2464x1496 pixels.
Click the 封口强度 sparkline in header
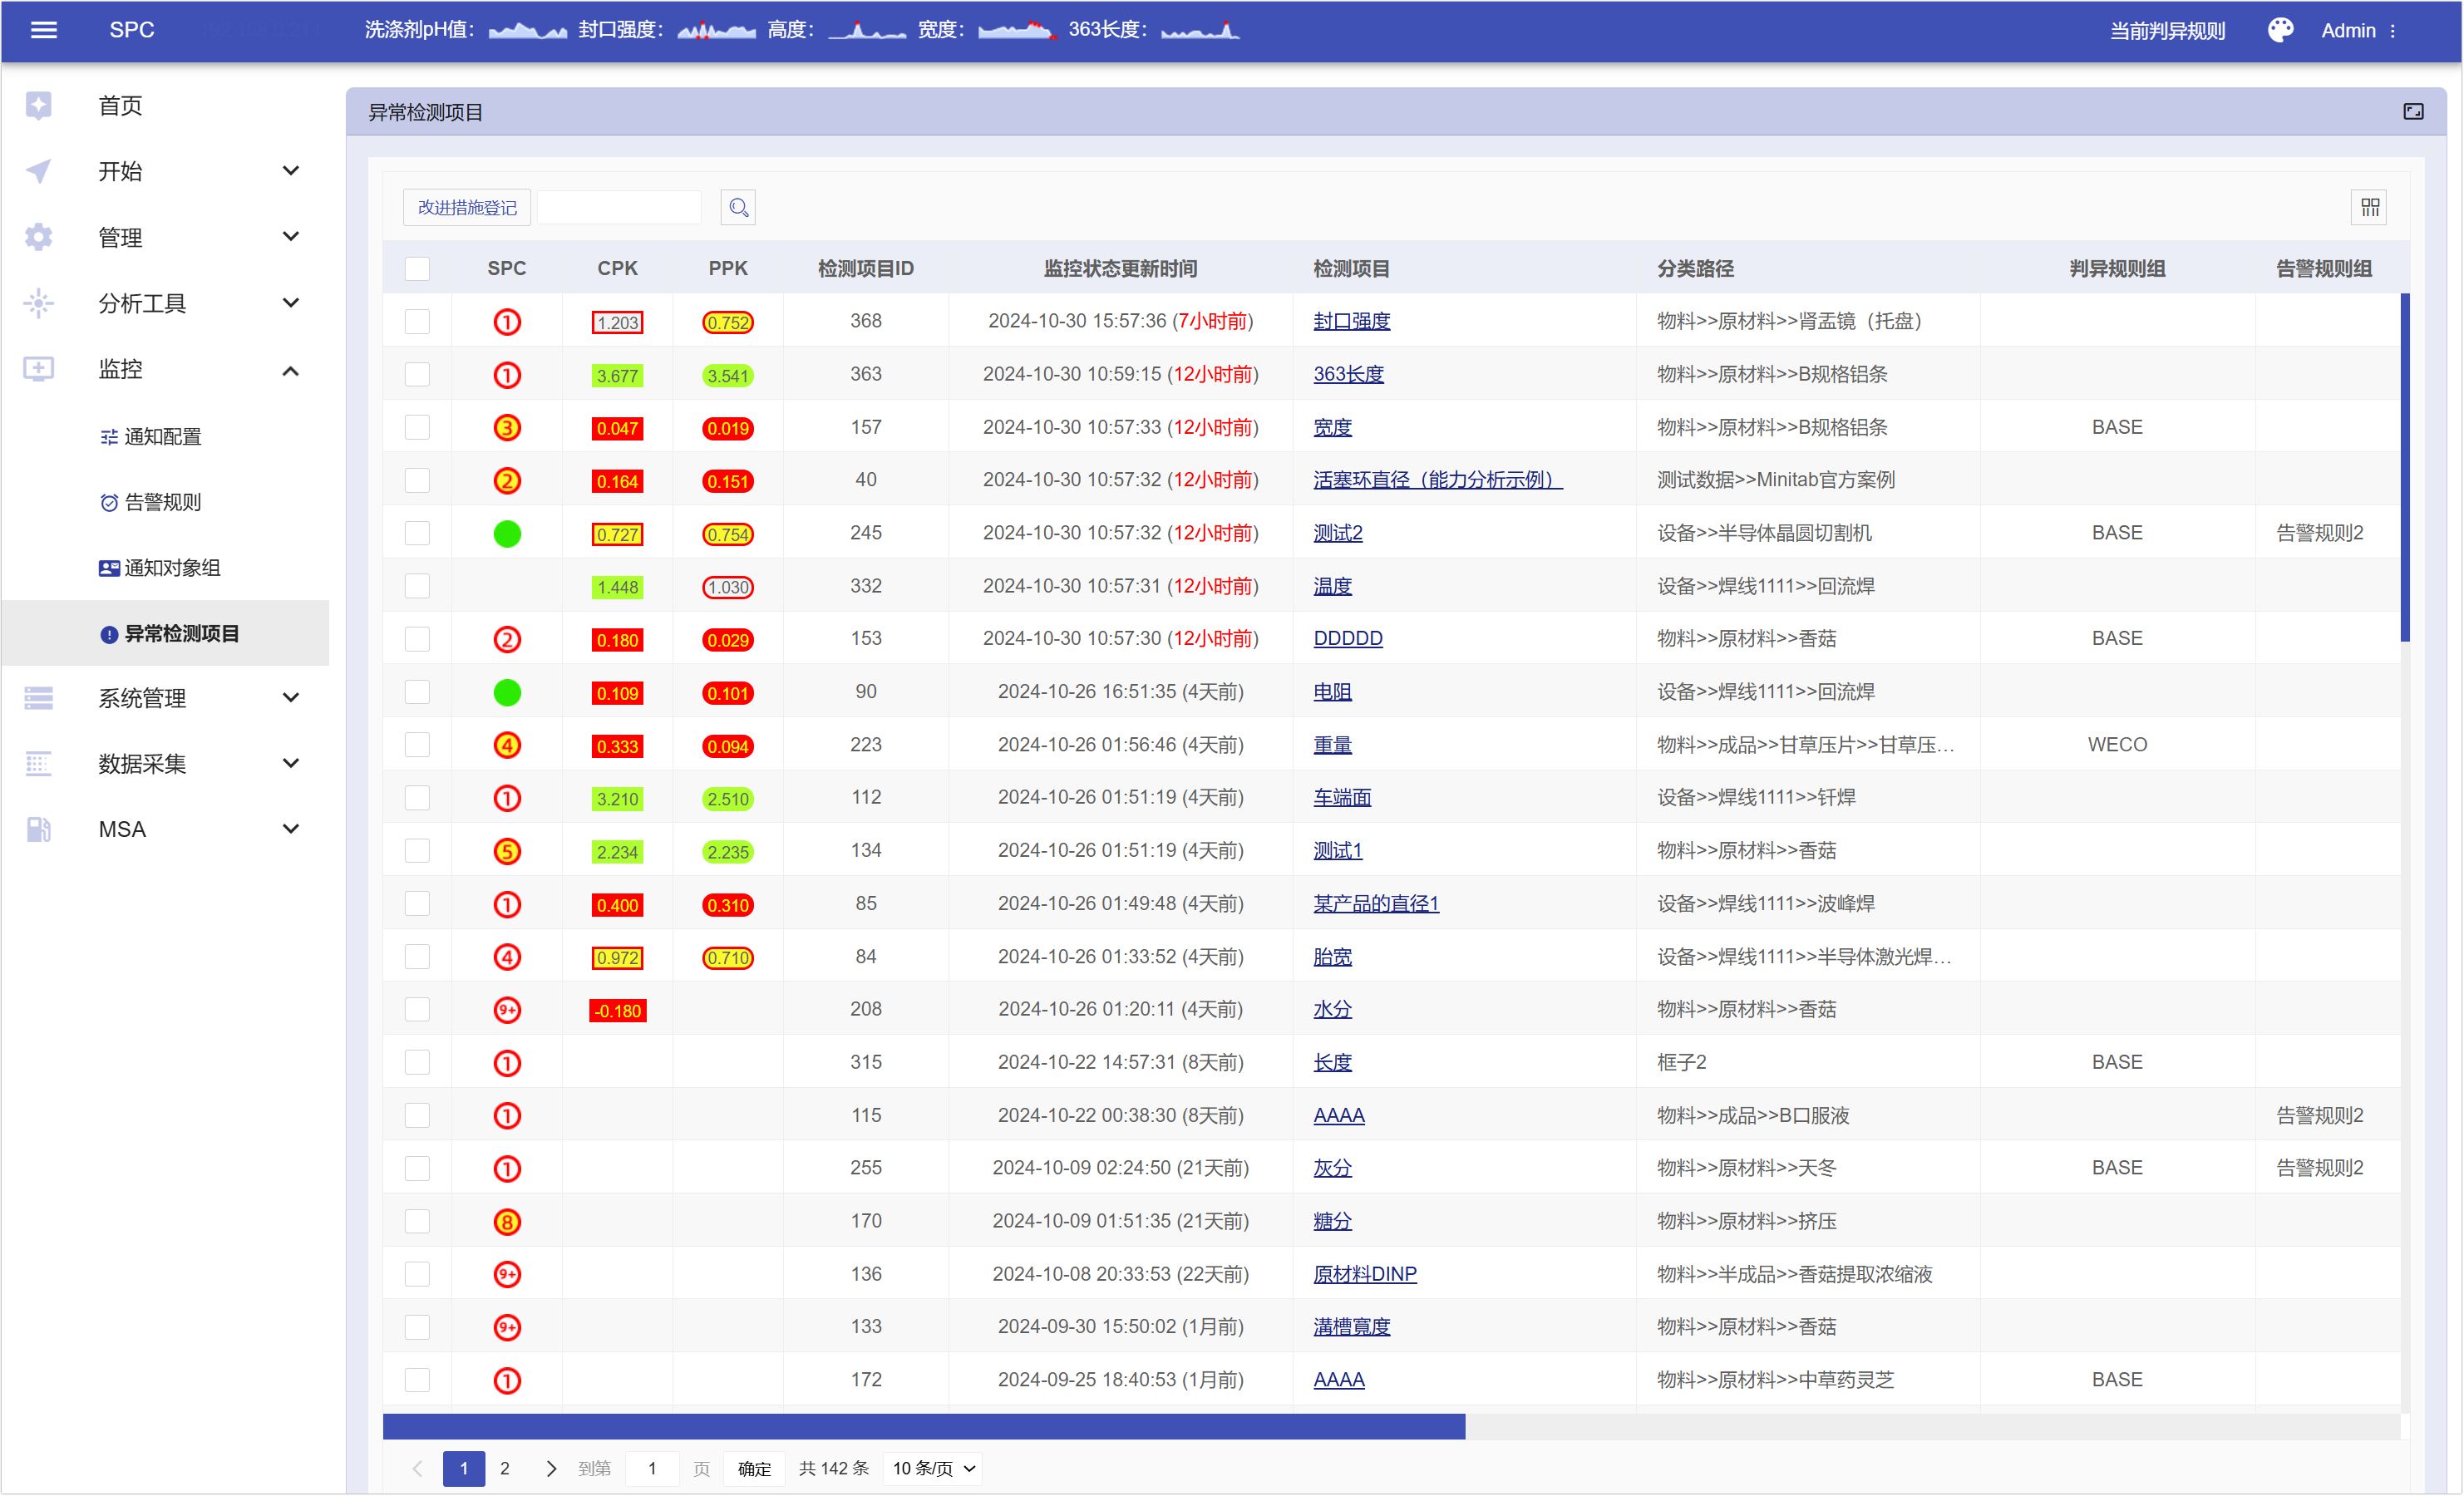pos(716,30)
